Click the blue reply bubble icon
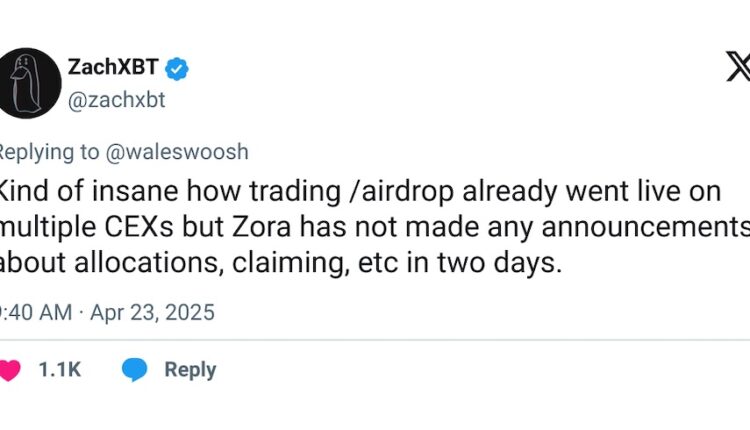Viewport: 750px width, 430px height. [134, 370]
